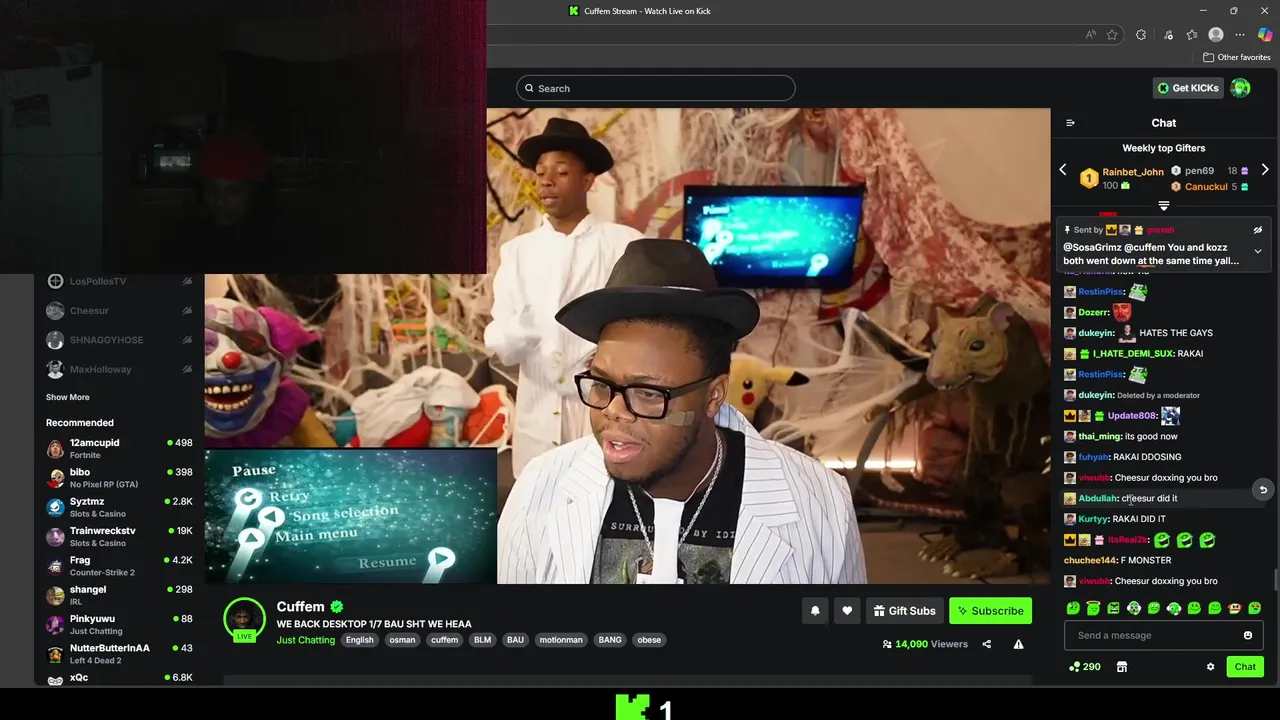The image size is (1280, 720).
Task: Open the user account avatar menu
Action: [1241, 88]
